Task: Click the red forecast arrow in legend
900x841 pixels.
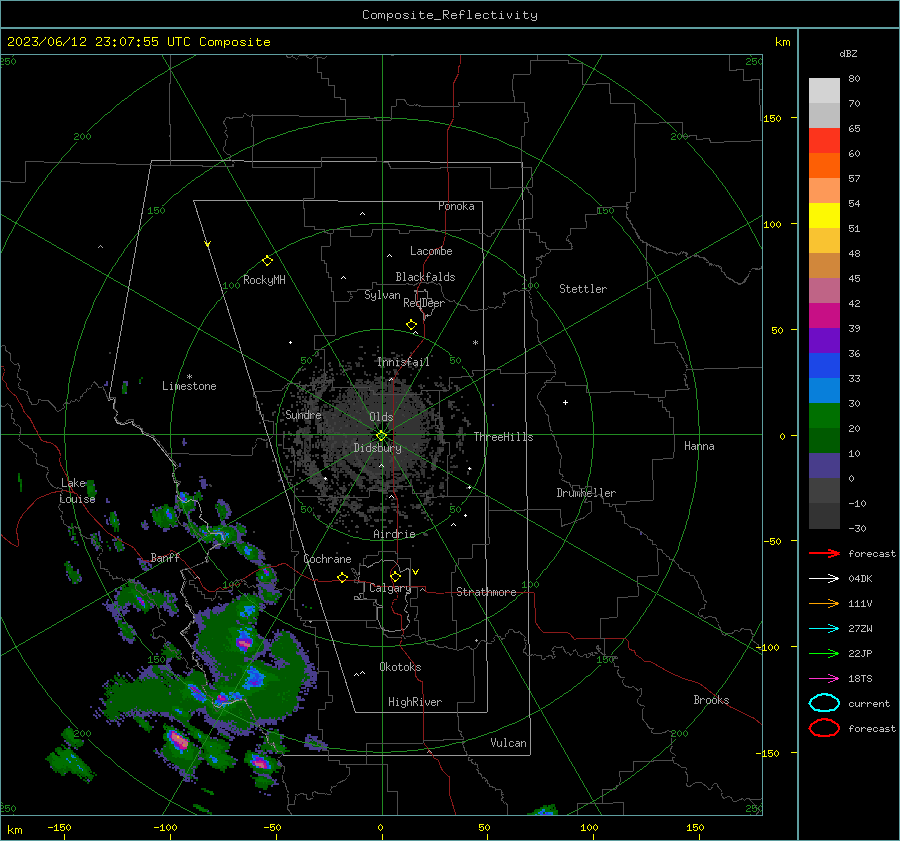Action: point(824,553)
